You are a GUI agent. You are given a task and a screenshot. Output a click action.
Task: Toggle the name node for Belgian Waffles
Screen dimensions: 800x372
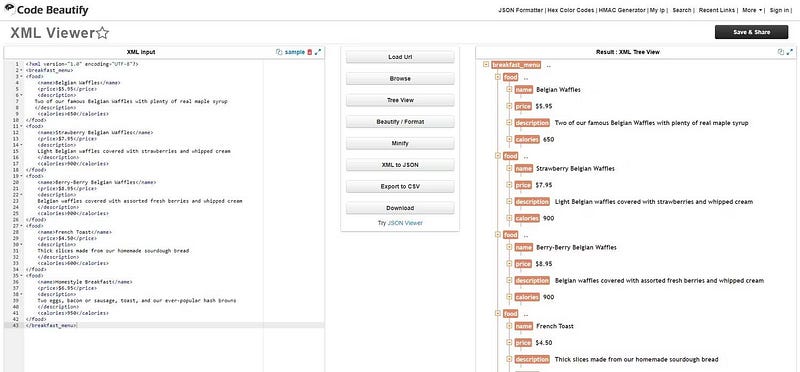point(509,90)
